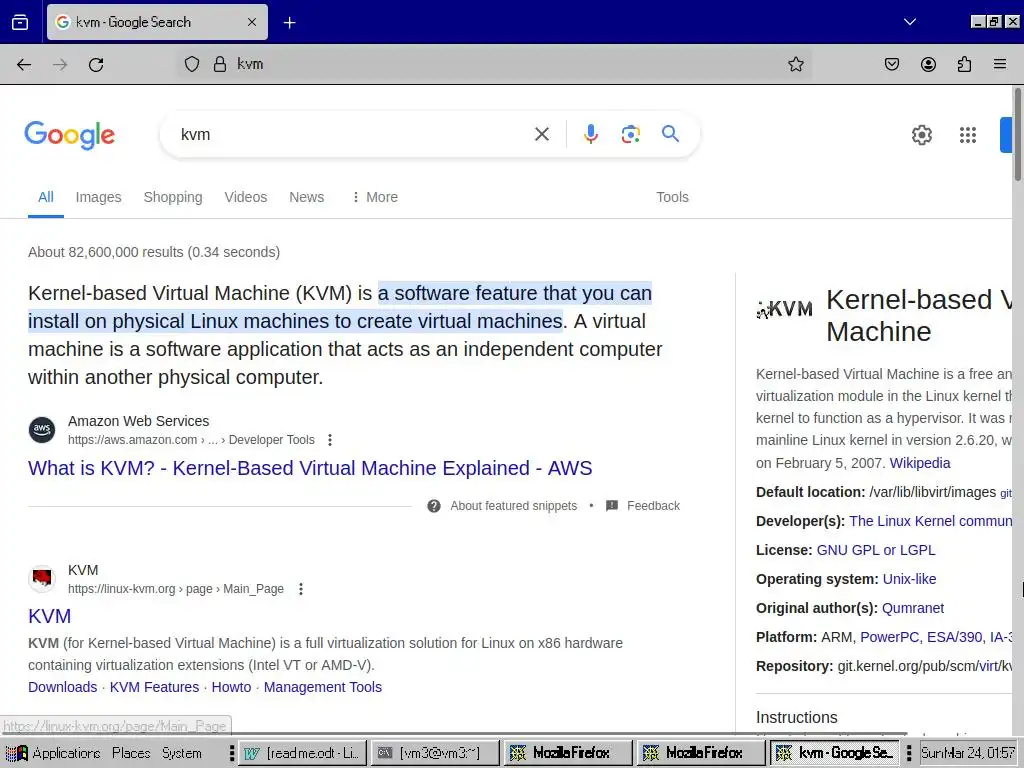Open the Save to Pocket icon
The image size is (1024, 768).
coord(891,64)
